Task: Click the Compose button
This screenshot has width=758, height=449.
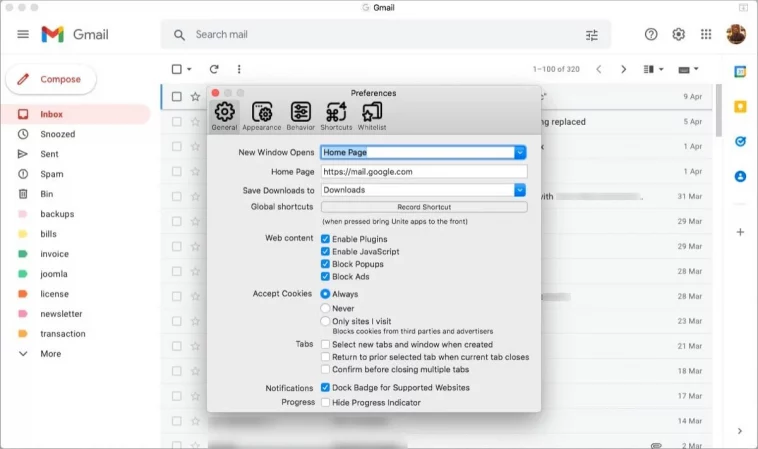Action: pyautogui.click(x=51, y=79)
